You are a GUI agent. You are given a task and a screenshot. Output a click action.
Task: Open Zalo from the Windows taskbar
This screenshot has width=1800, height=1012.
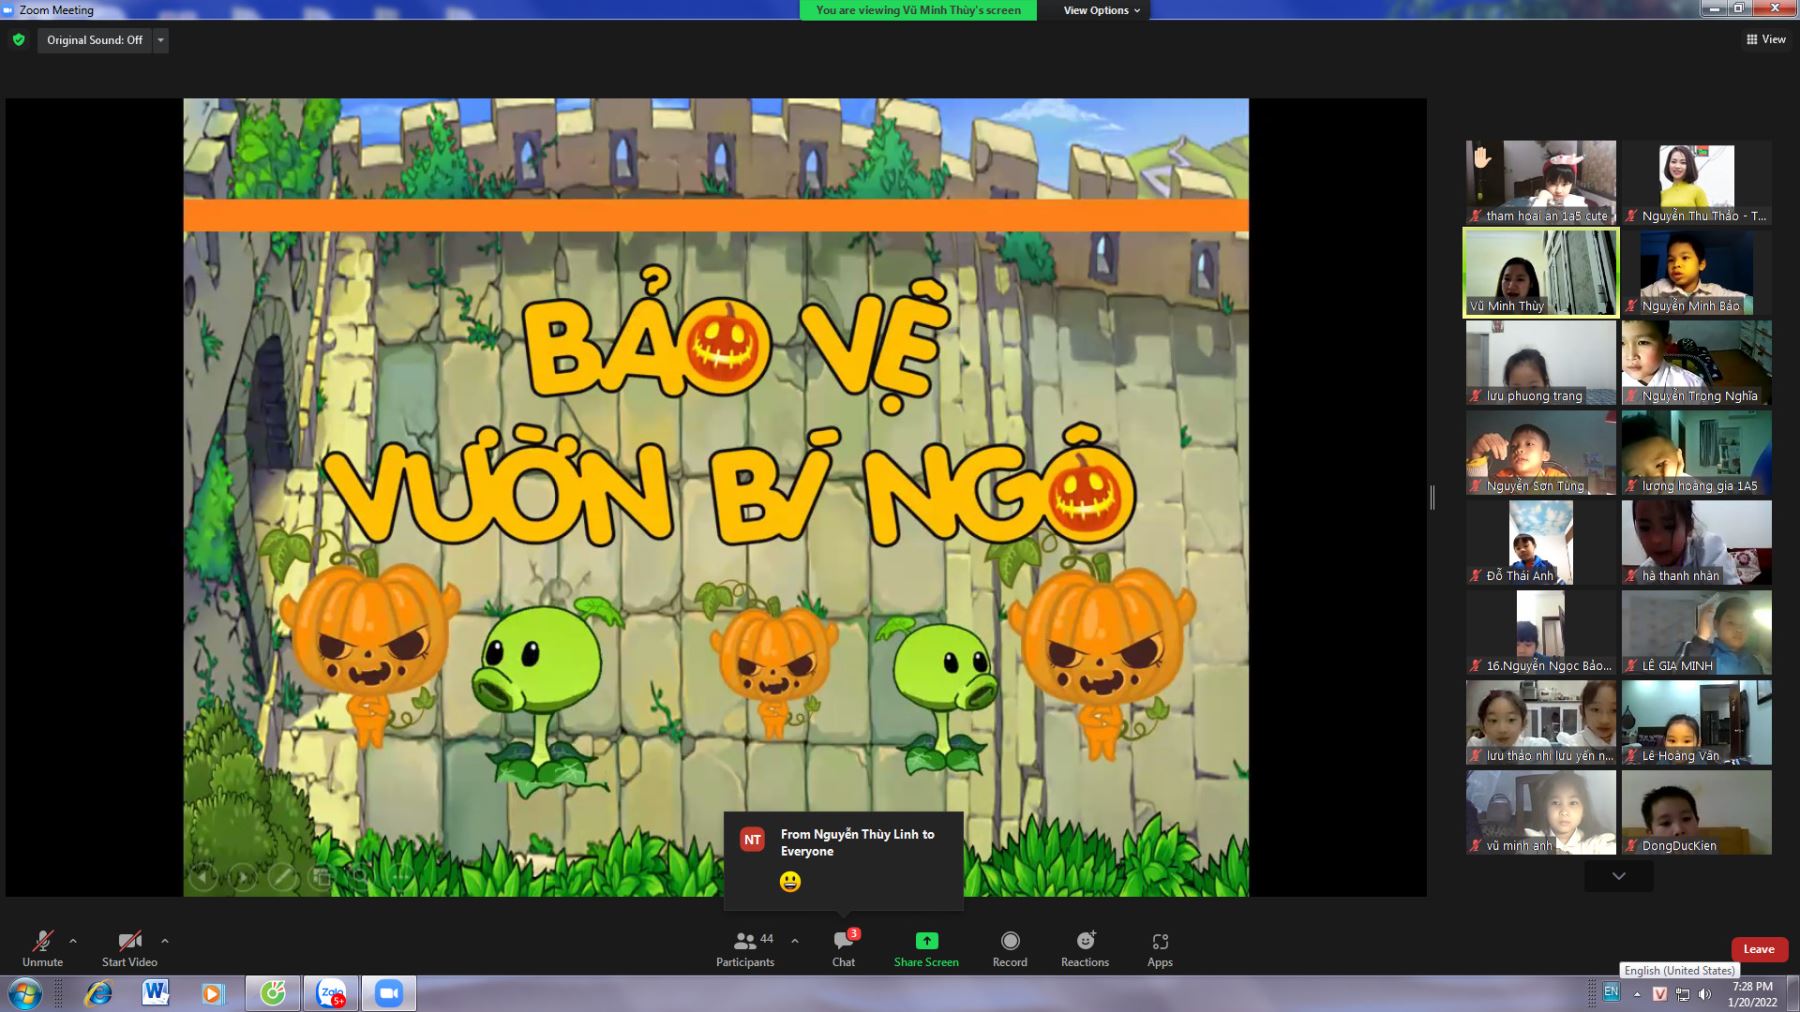tap(331, 993)
